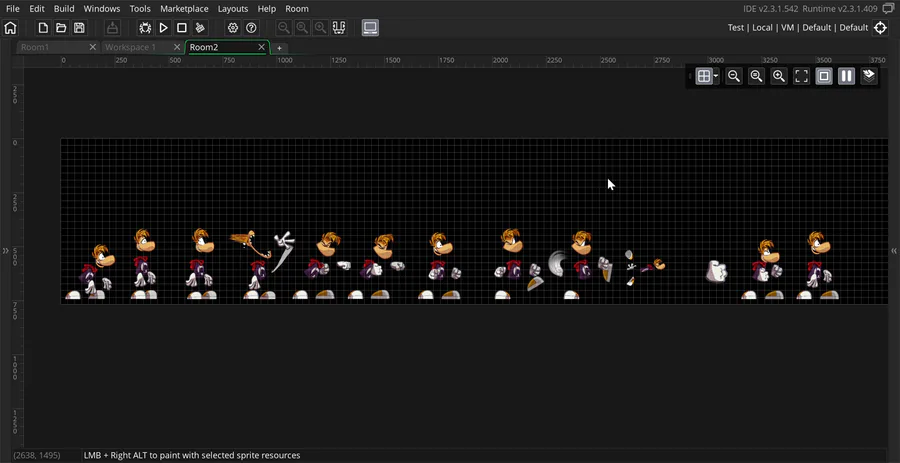
Task: Click the cursor coordinates readout in status bar
Action: click(36, 455)
